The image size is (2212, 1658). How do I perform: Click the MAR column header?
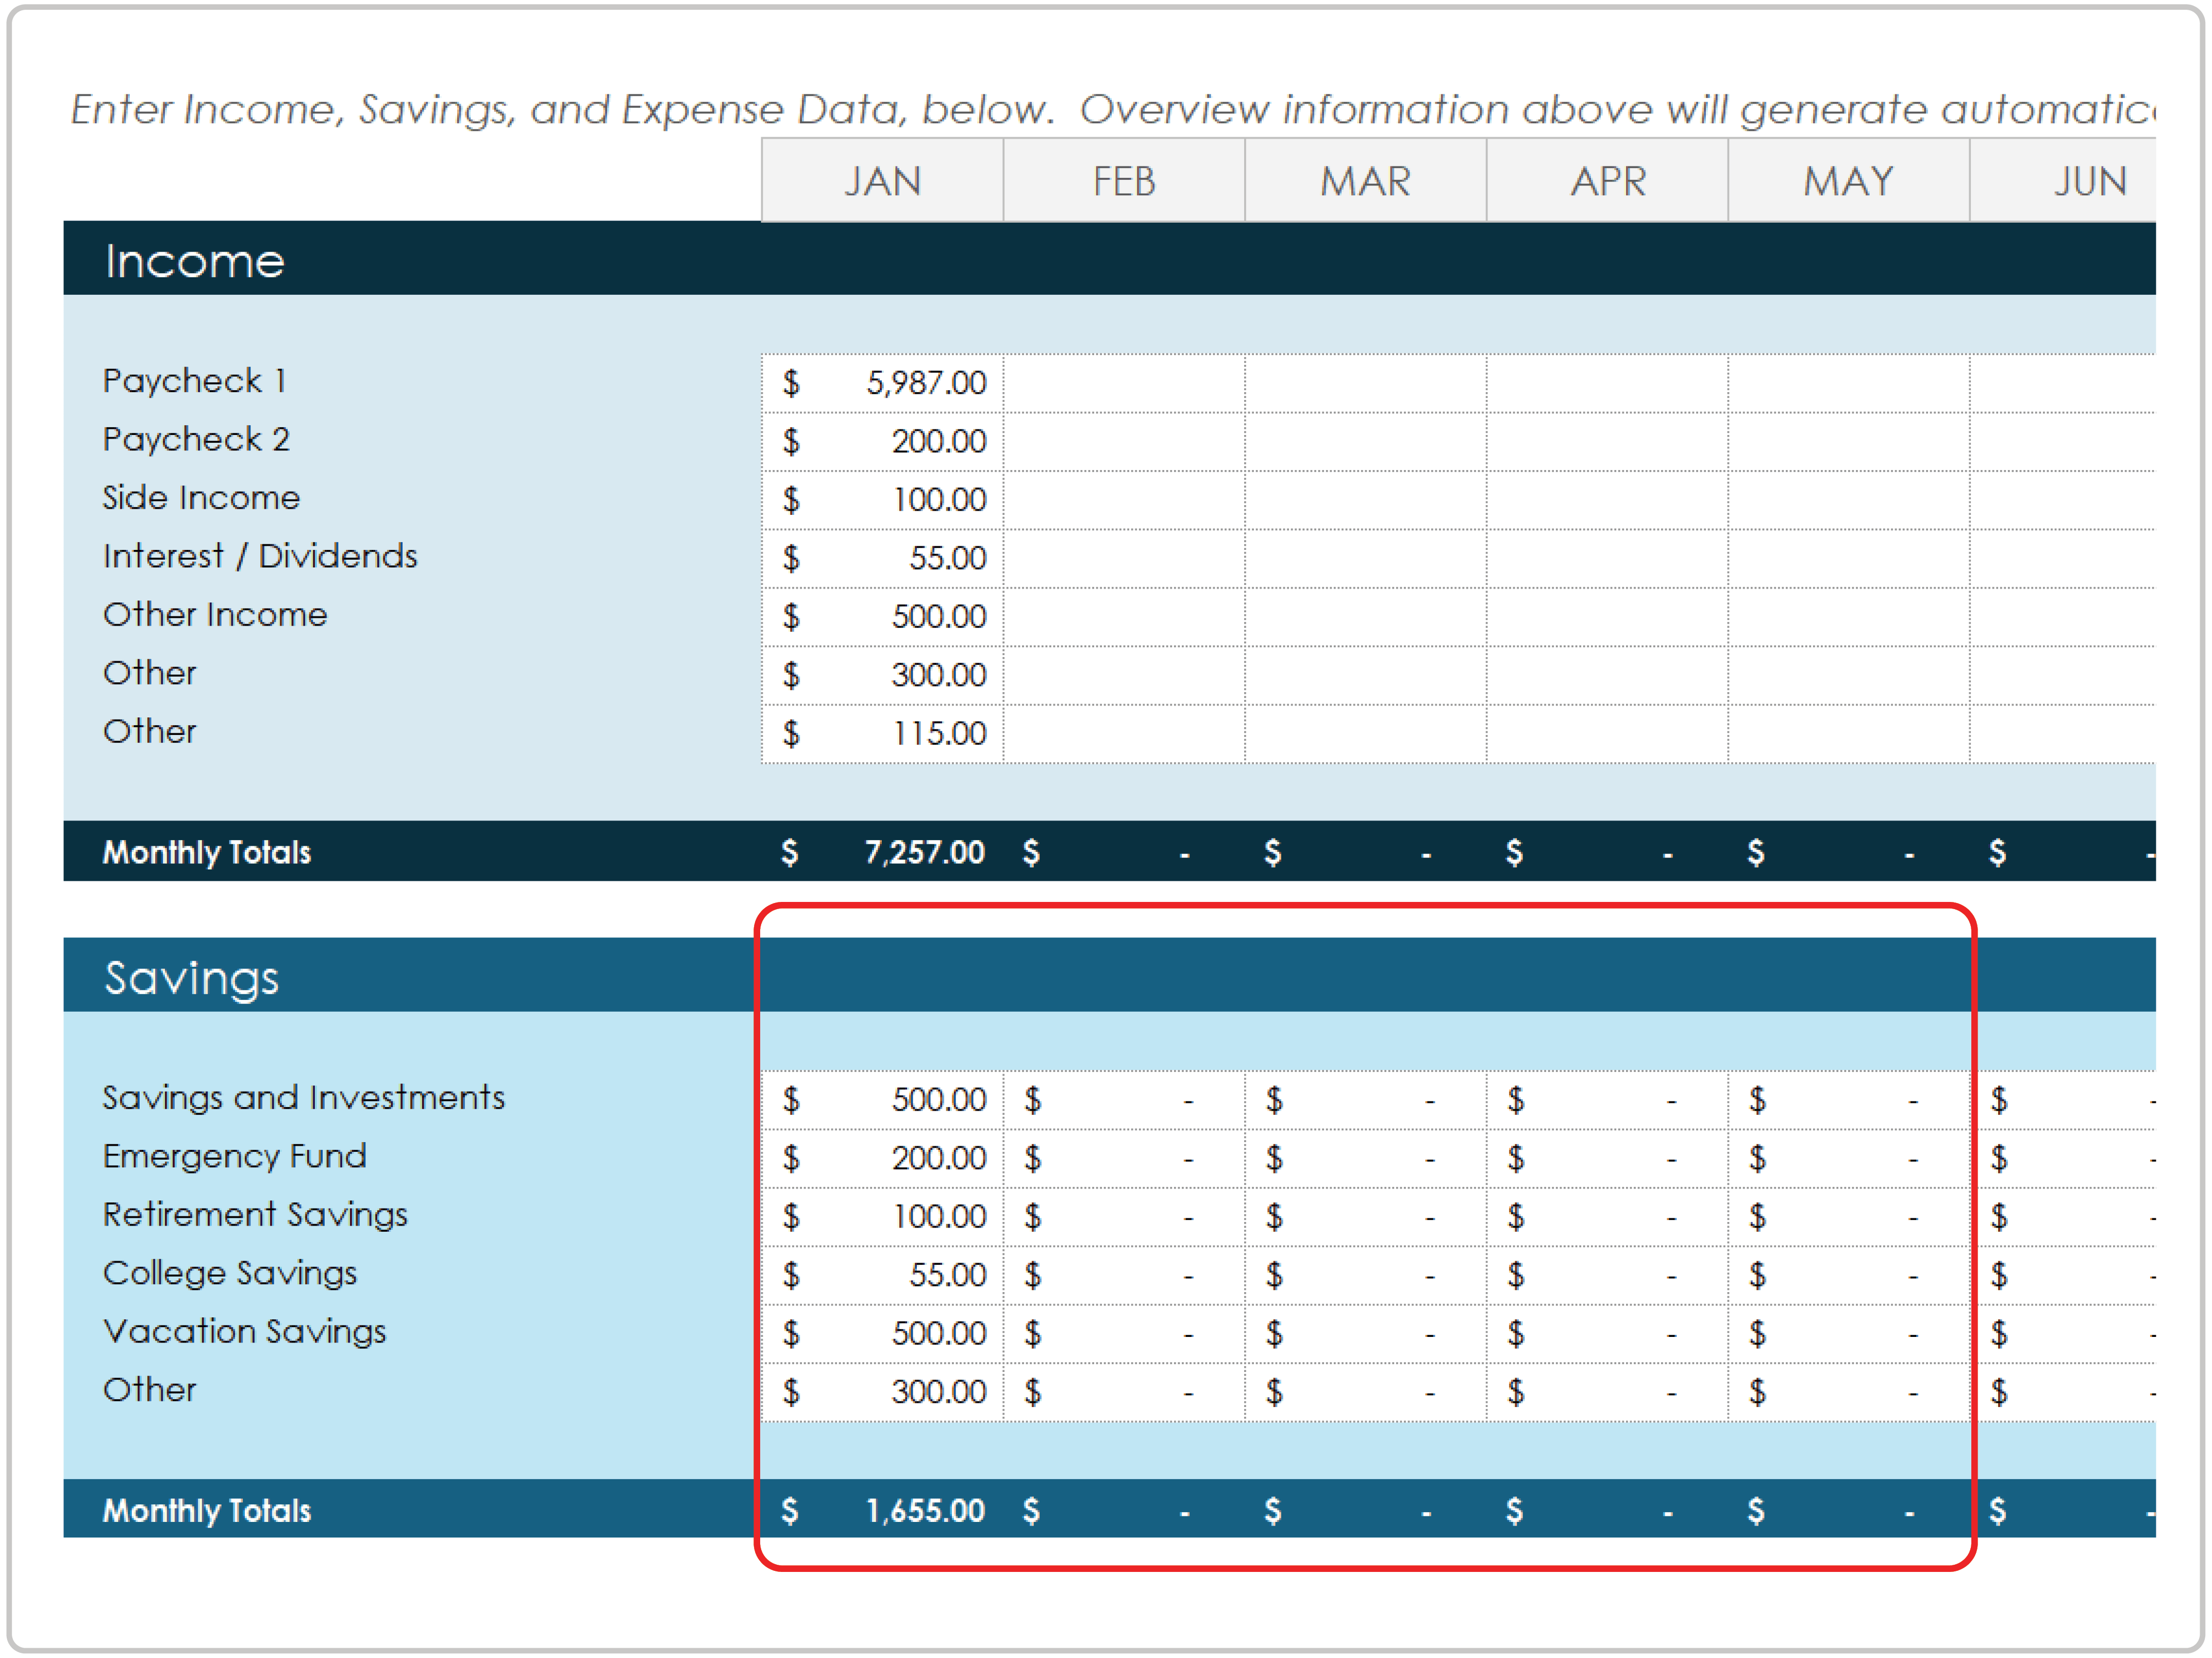coord(1365,181)
